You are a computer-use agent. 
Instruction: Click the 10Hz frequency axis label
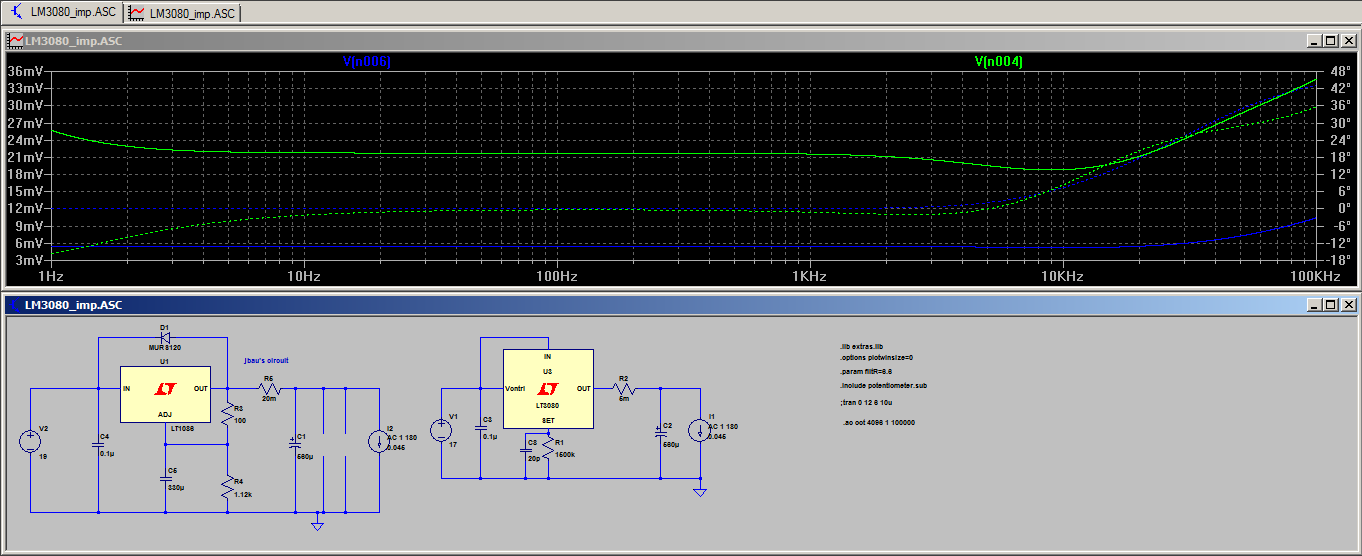pyautogui.click(x=303, y=276)
